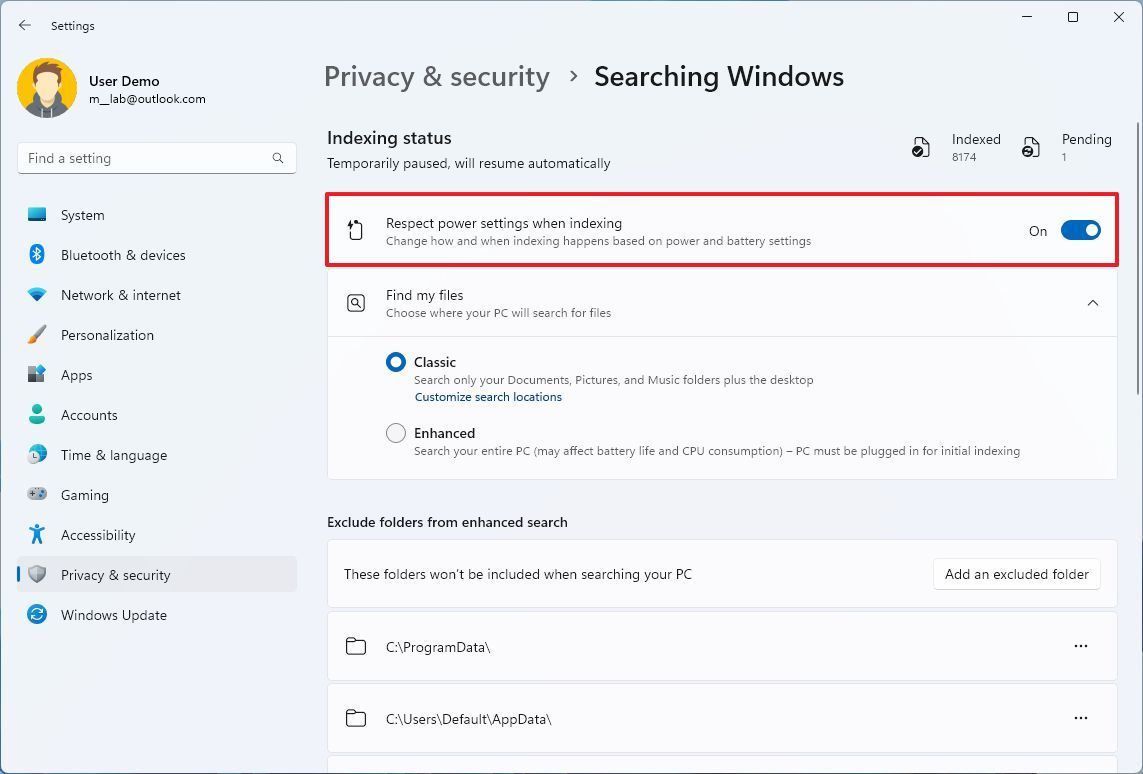This screenshot has width=1143, height=774.
Task: Open Windows Update settings
Action: tap(113, 615)
